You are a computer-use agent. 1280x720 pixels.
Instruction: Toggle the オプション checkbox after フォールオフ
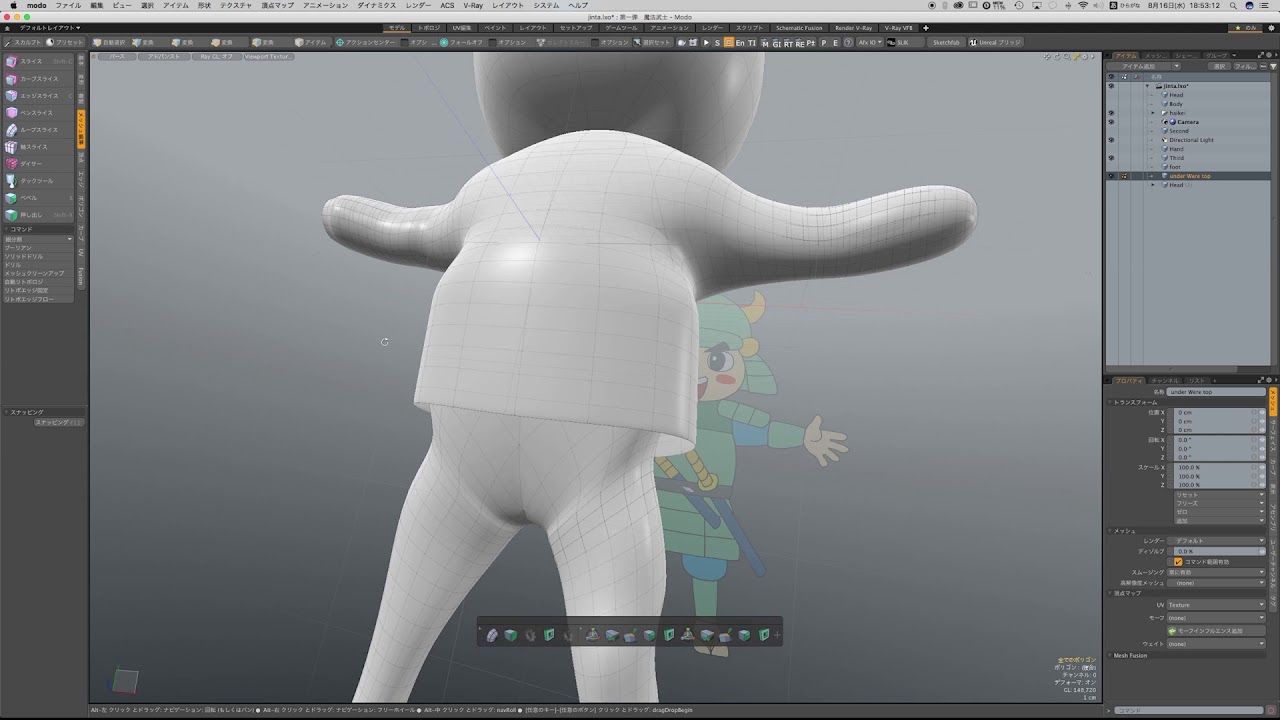click(x=493, y=43)
